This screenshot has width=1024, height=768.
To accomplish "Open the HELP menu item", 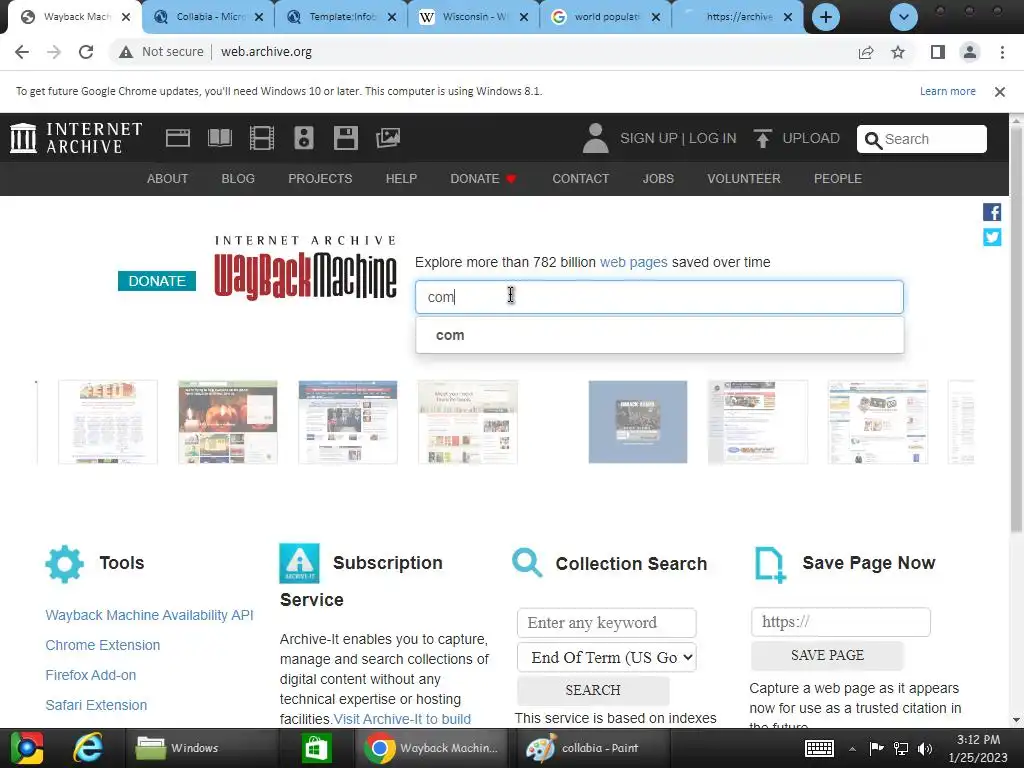I will click(x=401, y=179).
